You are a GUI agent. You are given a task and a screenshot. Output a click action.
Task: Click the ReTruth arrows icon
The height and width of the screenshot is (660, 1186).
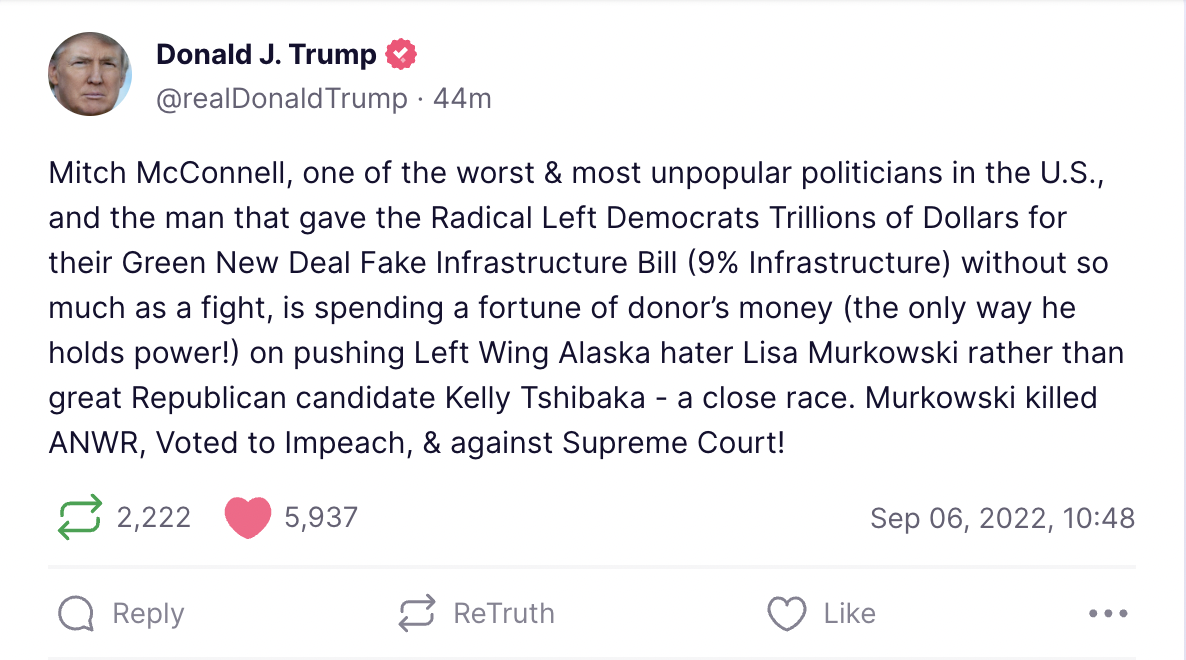coord(416,613)
